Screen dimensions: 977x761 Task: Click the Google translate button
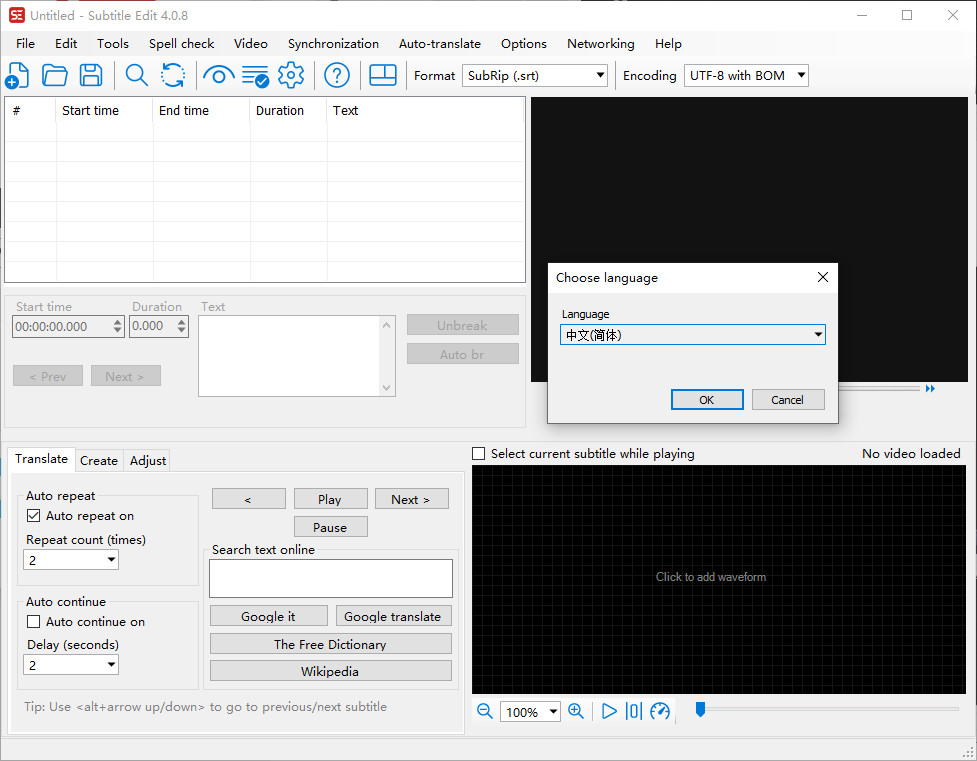pyautogui.click(x=392, y=617)
